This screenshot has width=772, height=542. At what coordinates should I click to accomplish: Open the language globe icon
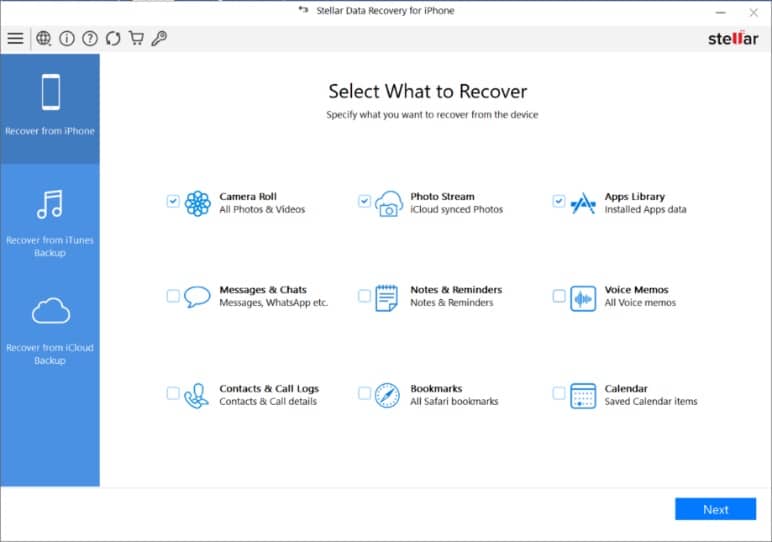coord(44,38)
